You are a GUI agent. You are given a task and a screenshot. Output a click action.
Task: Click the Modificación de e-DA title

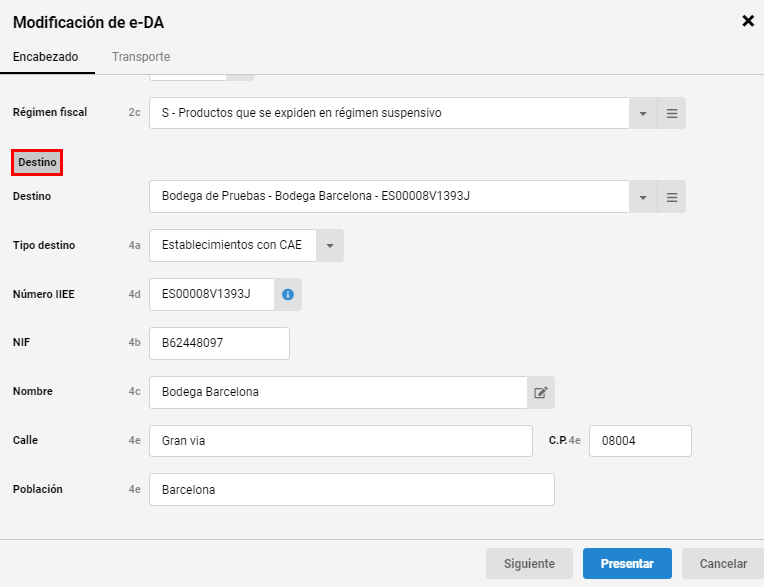(x=88, y=22)
